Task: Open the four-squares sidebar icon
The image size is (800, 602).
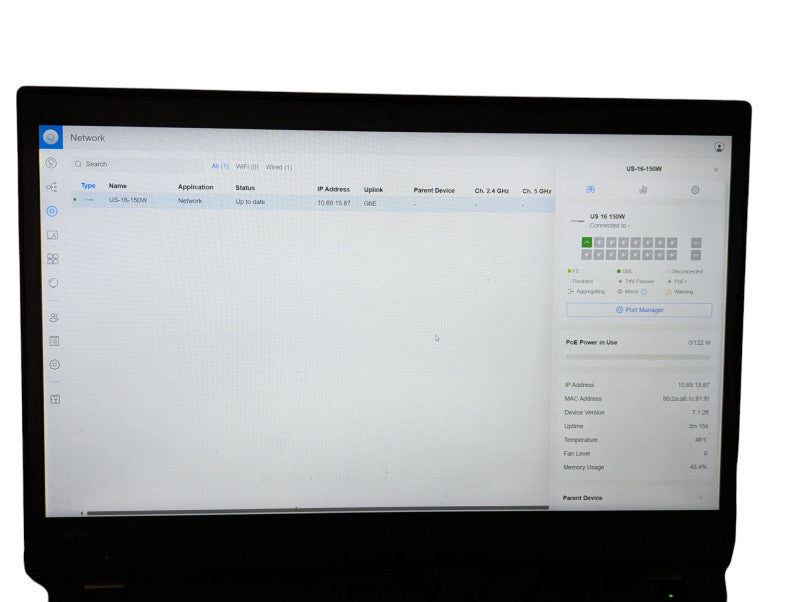Action: [x=53, y=259]
